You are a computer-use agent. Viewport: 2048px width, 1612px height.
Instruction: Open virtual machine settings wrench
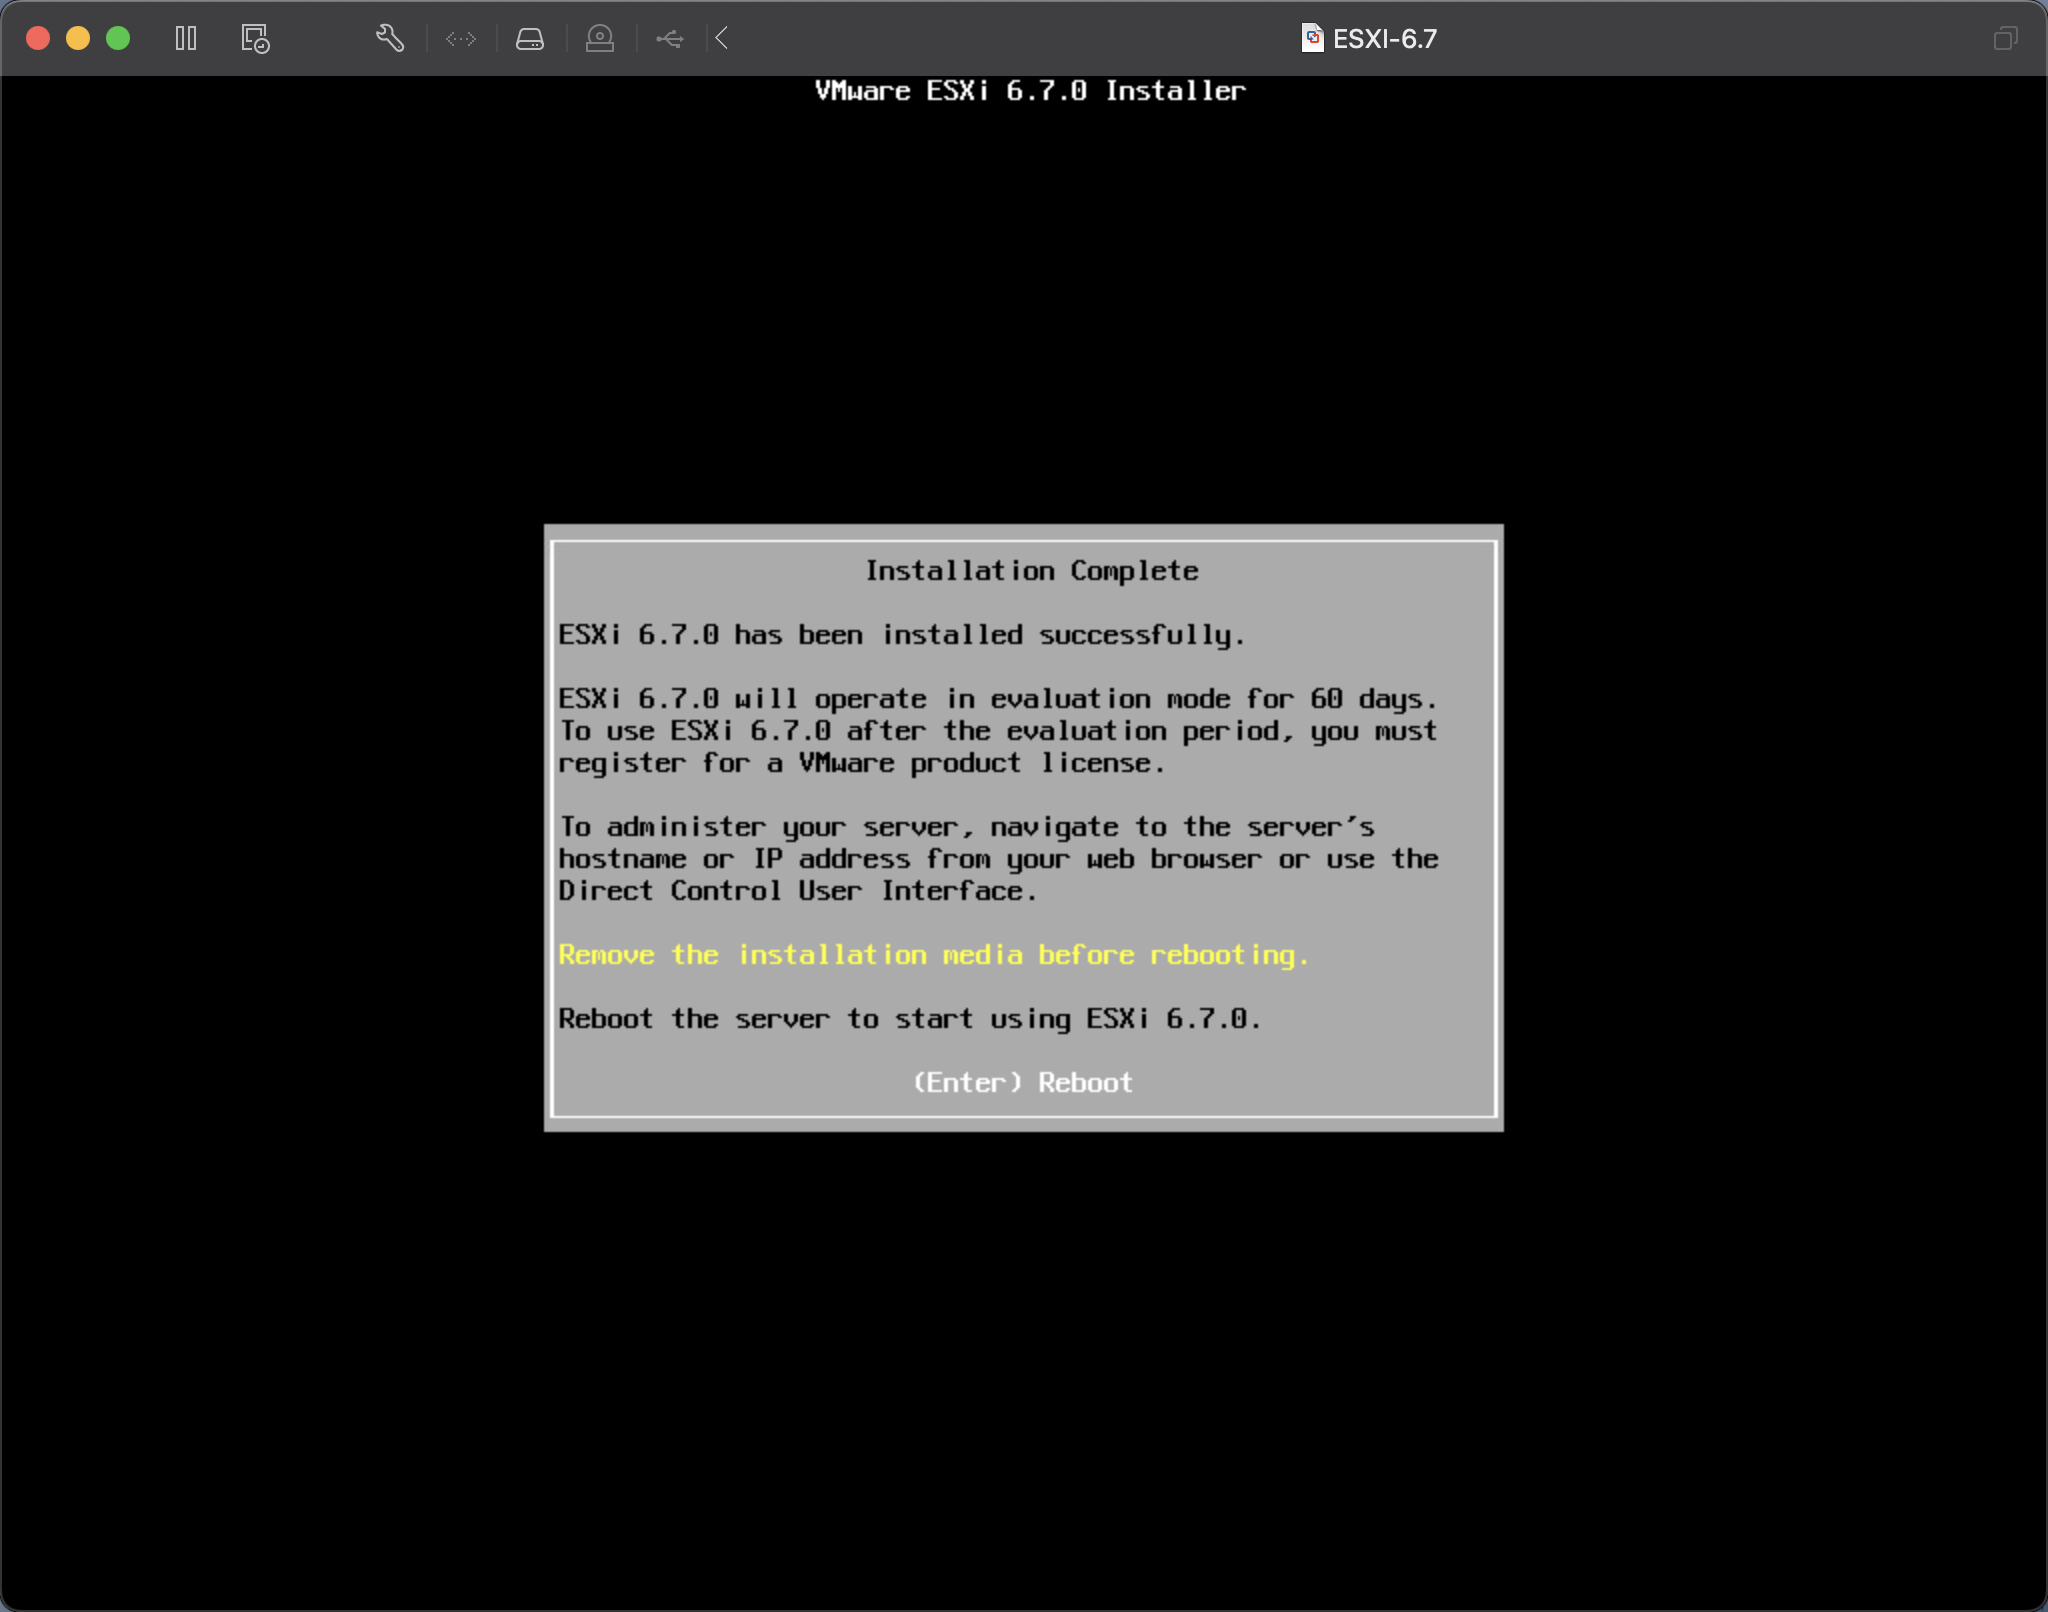click(389, 39)
